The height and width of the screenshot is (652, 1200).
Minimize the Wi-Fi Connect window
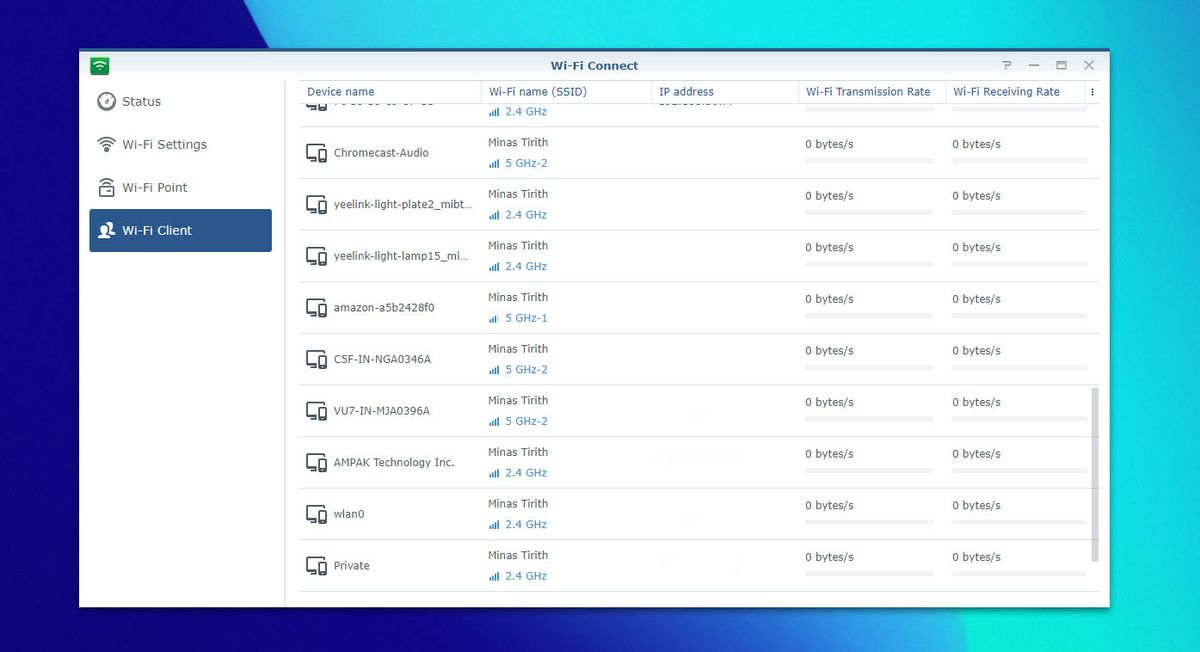pyautogui.click(x=1034, y=66)
